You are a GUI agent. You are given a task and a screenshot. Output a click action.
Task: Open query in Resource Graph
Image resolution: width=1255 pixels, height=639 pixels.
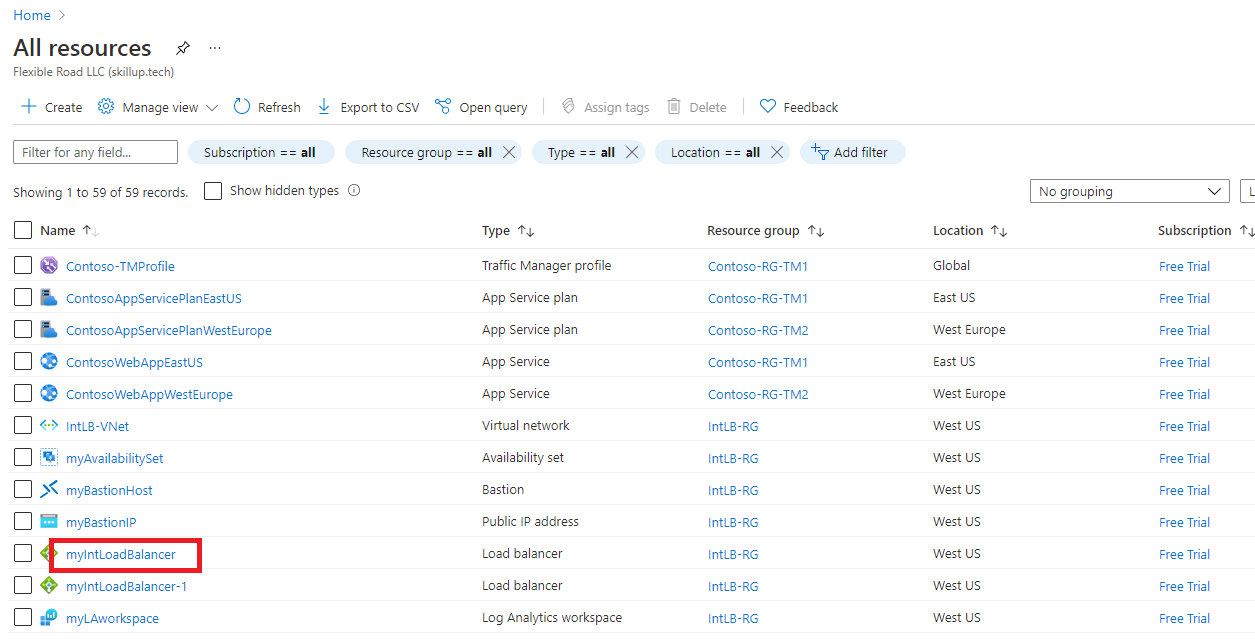[481, 106]
